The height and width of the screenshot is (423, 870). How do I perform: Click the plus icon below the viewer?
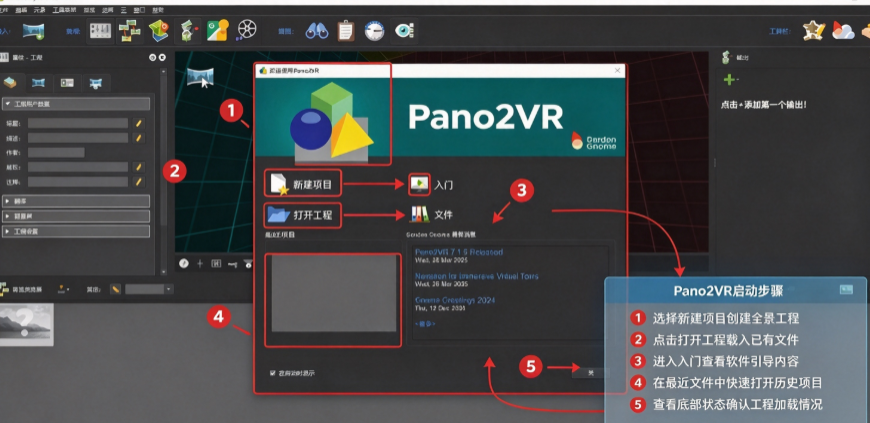[200, 264]
